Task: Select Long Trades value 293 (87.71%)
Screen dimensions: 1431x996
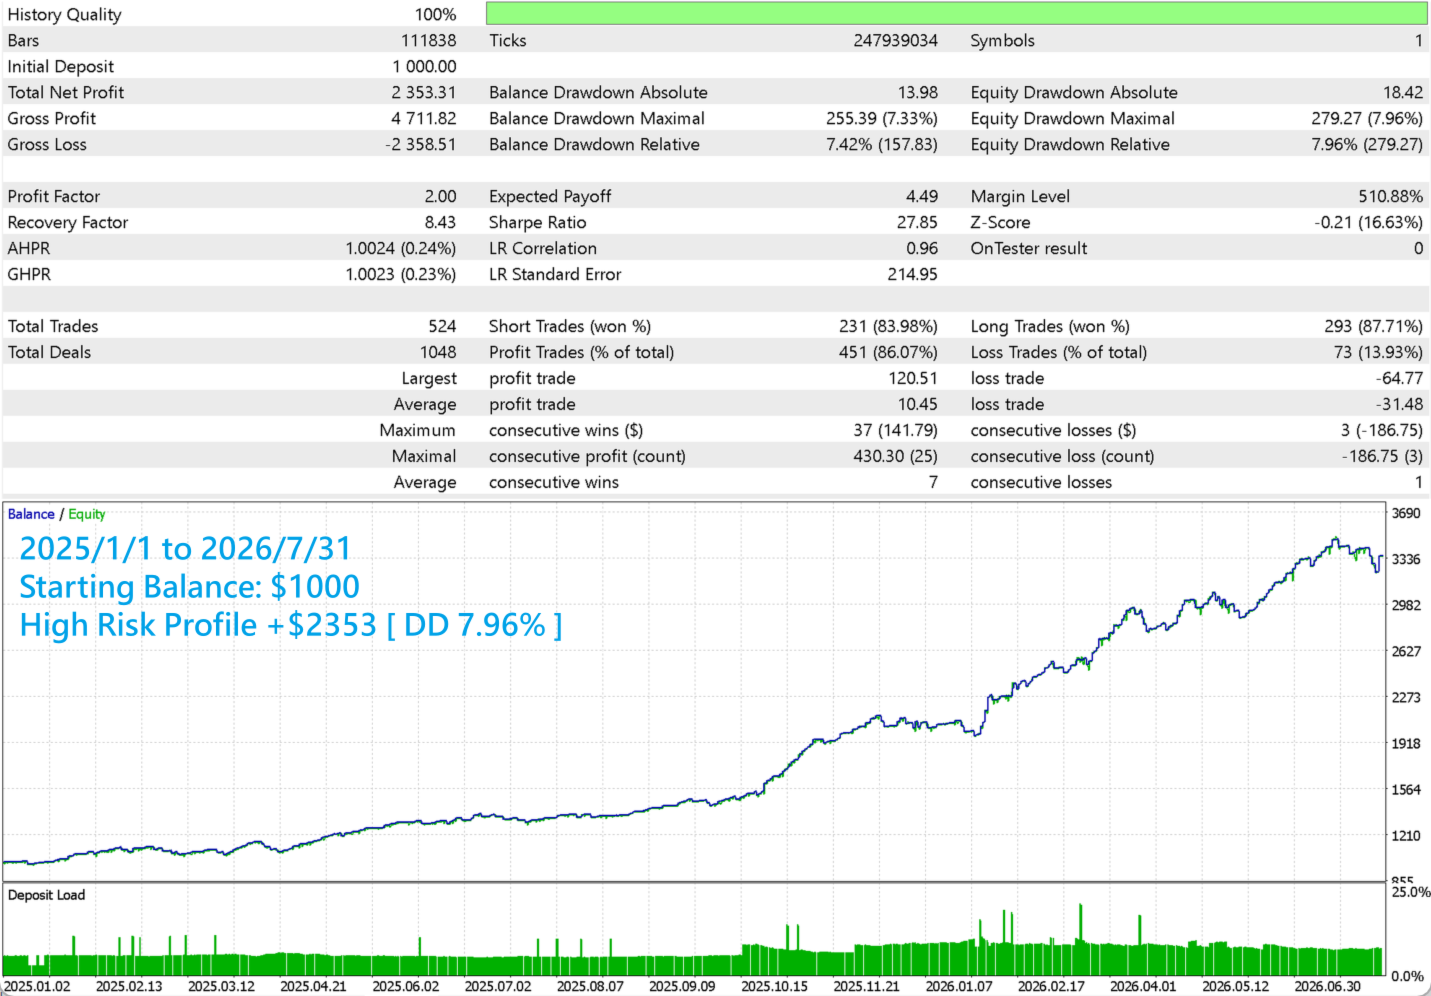Action: pyautogui.click(x=1373, y=327)
